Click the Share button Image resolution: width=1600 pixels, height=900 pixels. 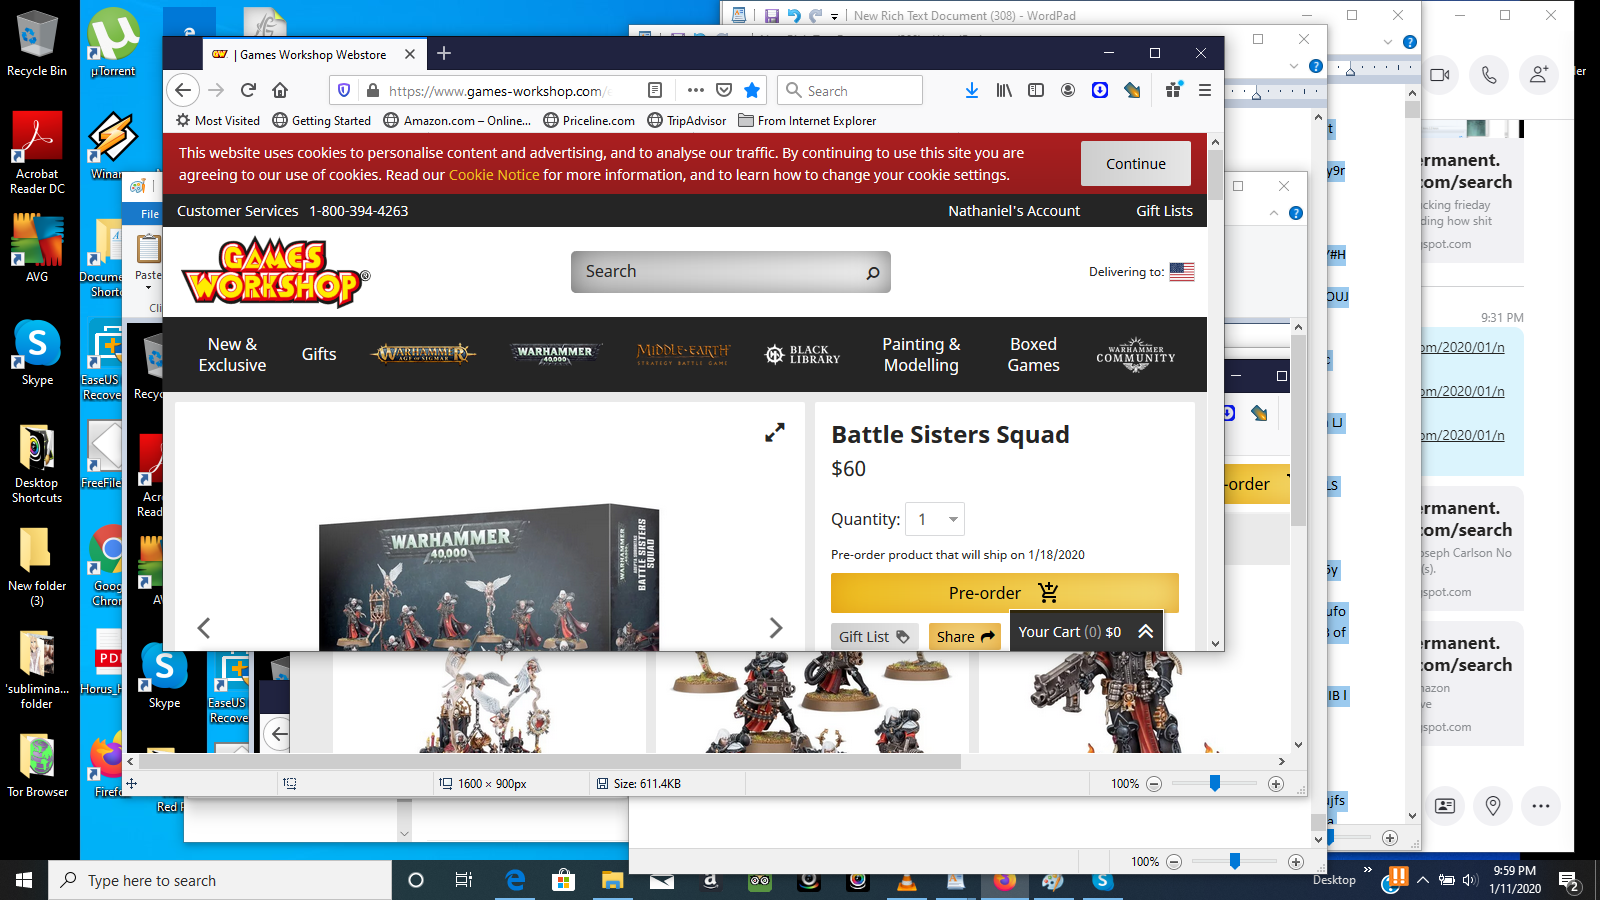(x=965, y=636)
